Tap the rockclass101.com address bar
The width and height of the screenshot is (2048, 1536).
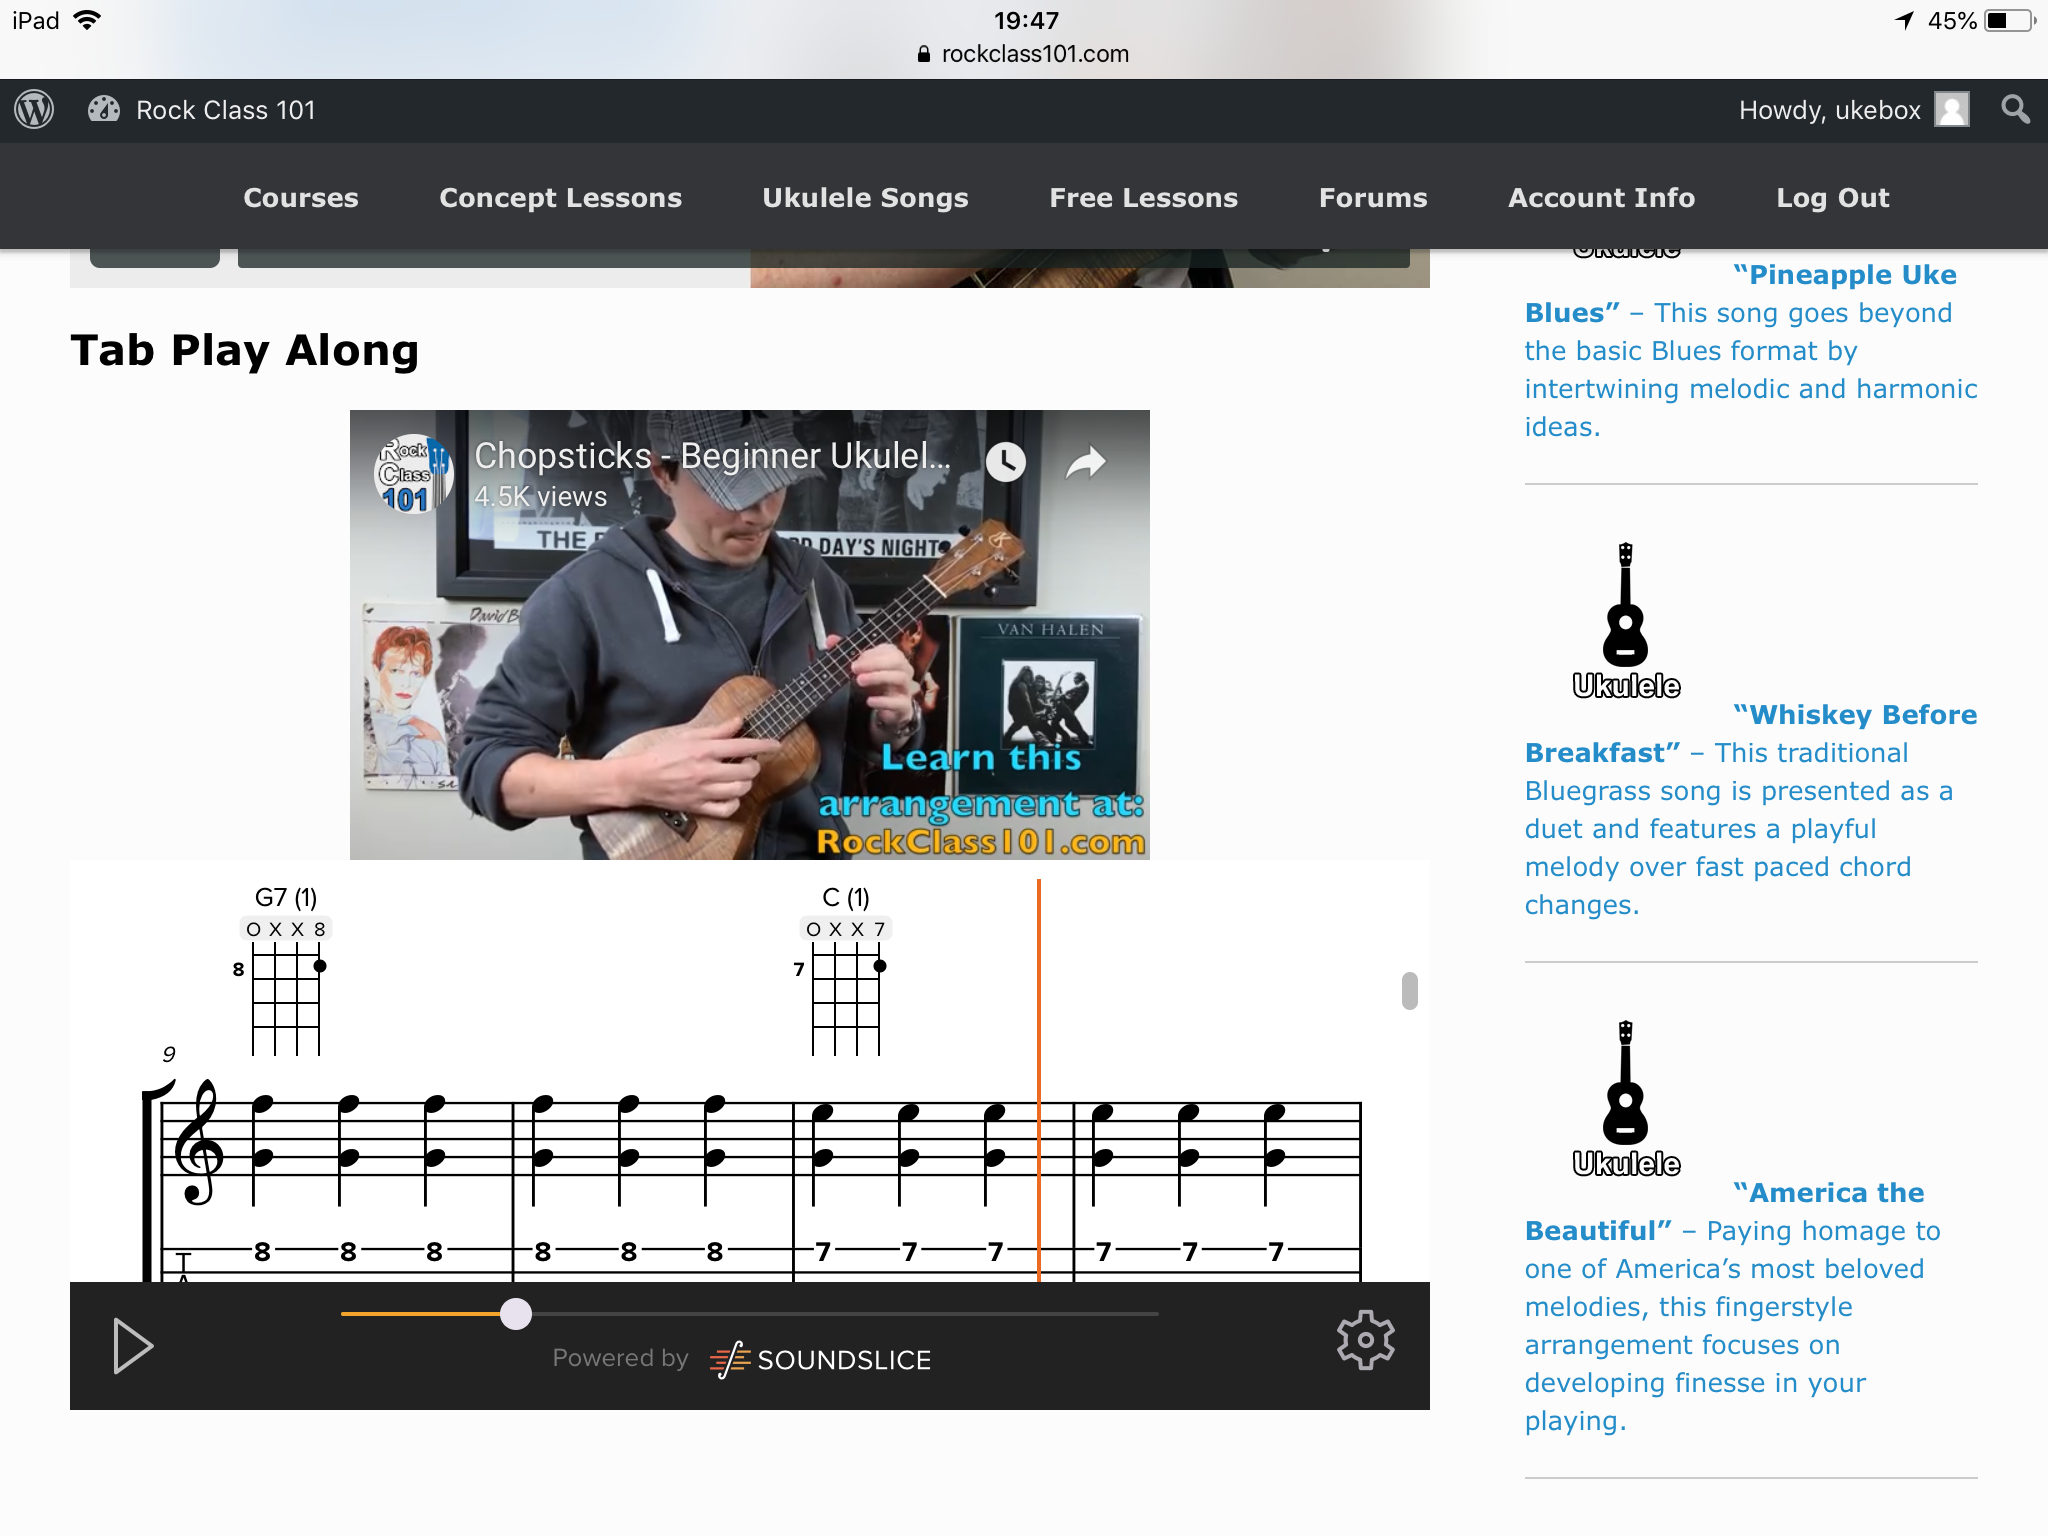click(x=1024, y=54)
